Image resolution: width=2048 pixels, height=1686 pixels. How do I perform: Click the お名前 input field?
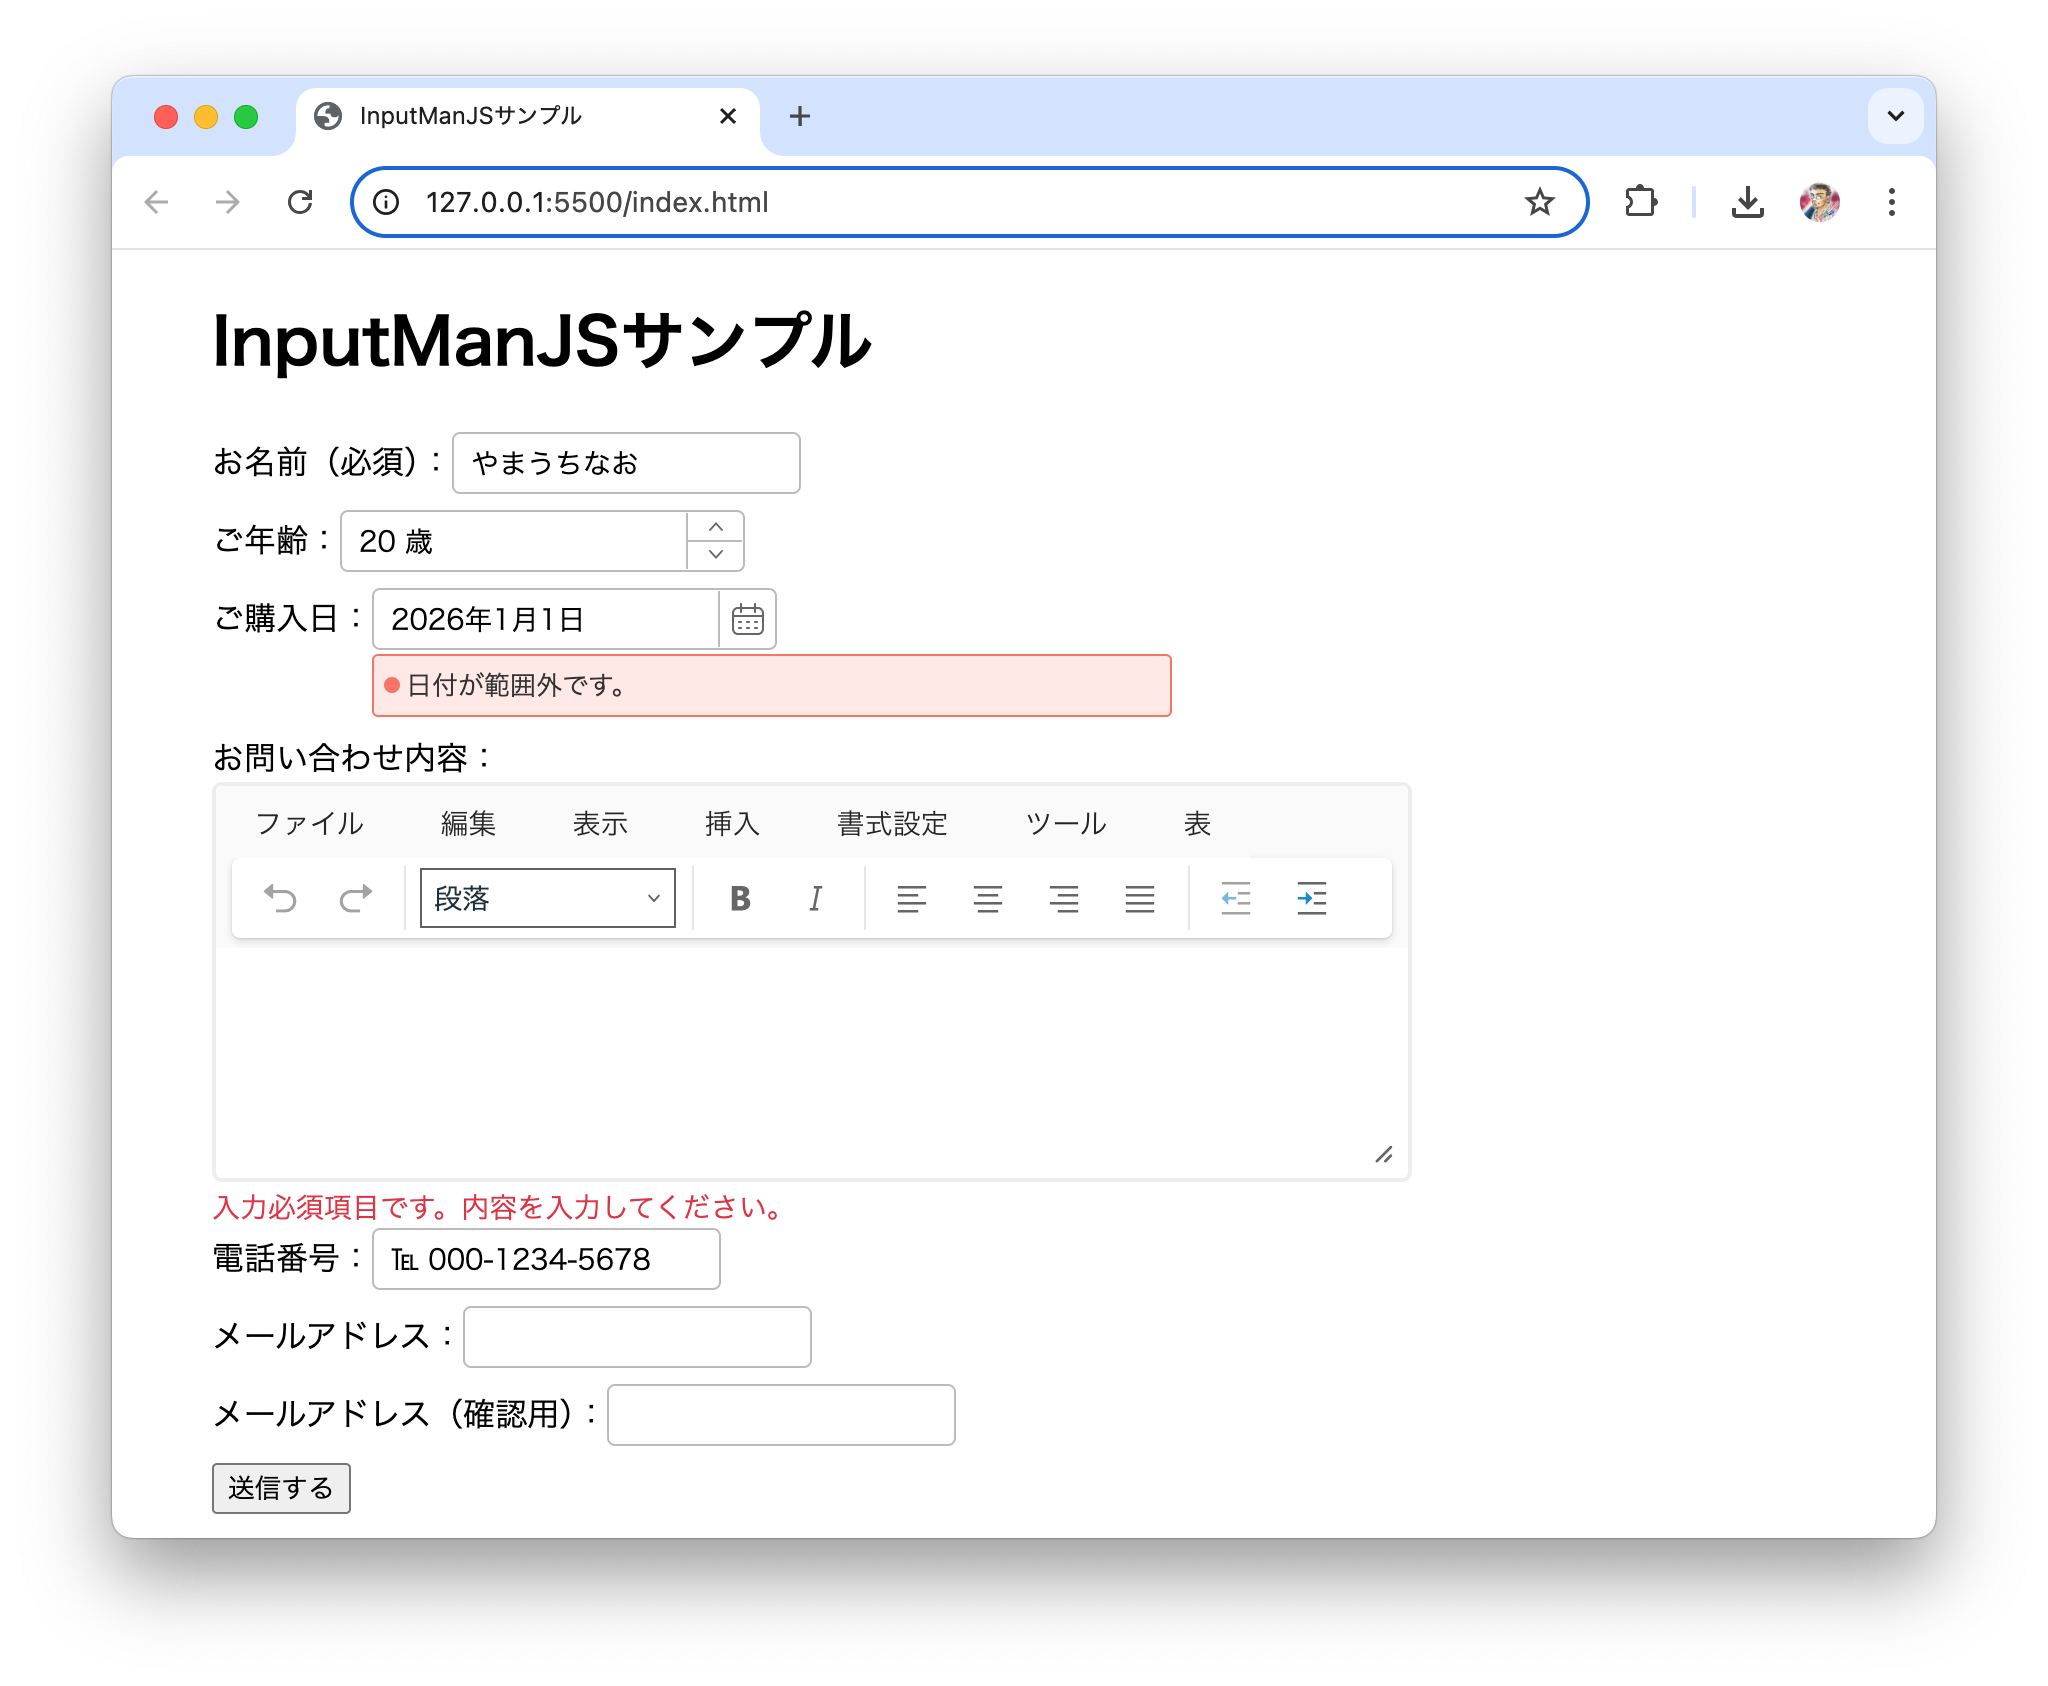point(626,463)
